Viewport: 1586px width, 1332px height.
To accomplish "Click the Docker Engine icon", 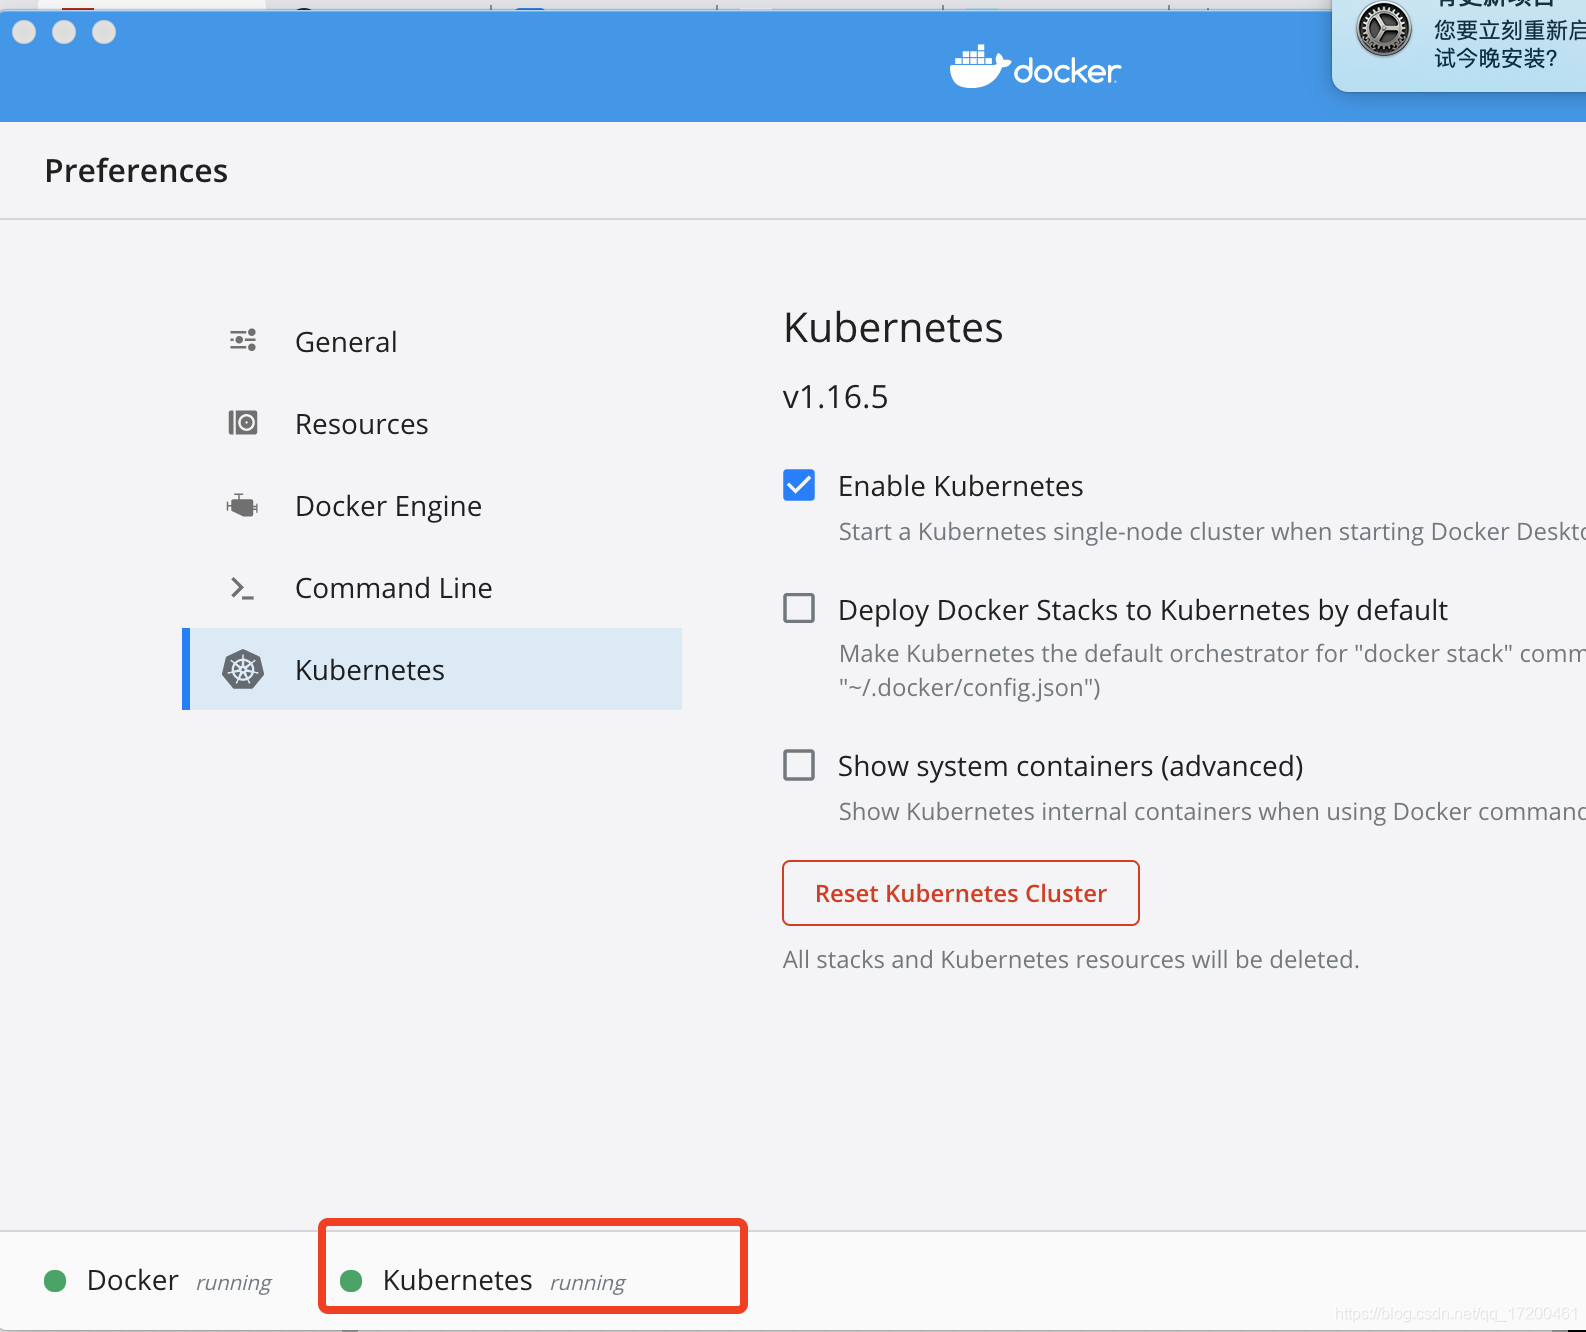I will click(x=243, y=505).
